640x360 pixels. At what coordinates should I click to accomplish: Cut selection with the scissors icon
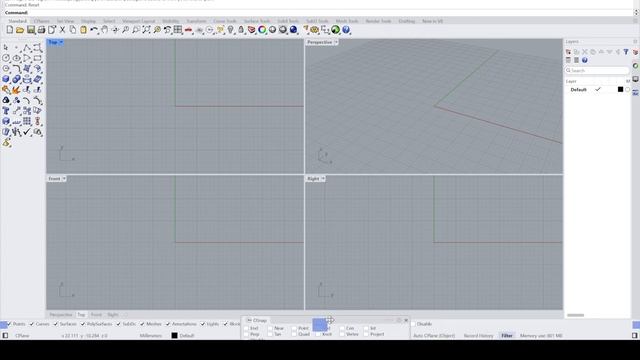[62, 30]
